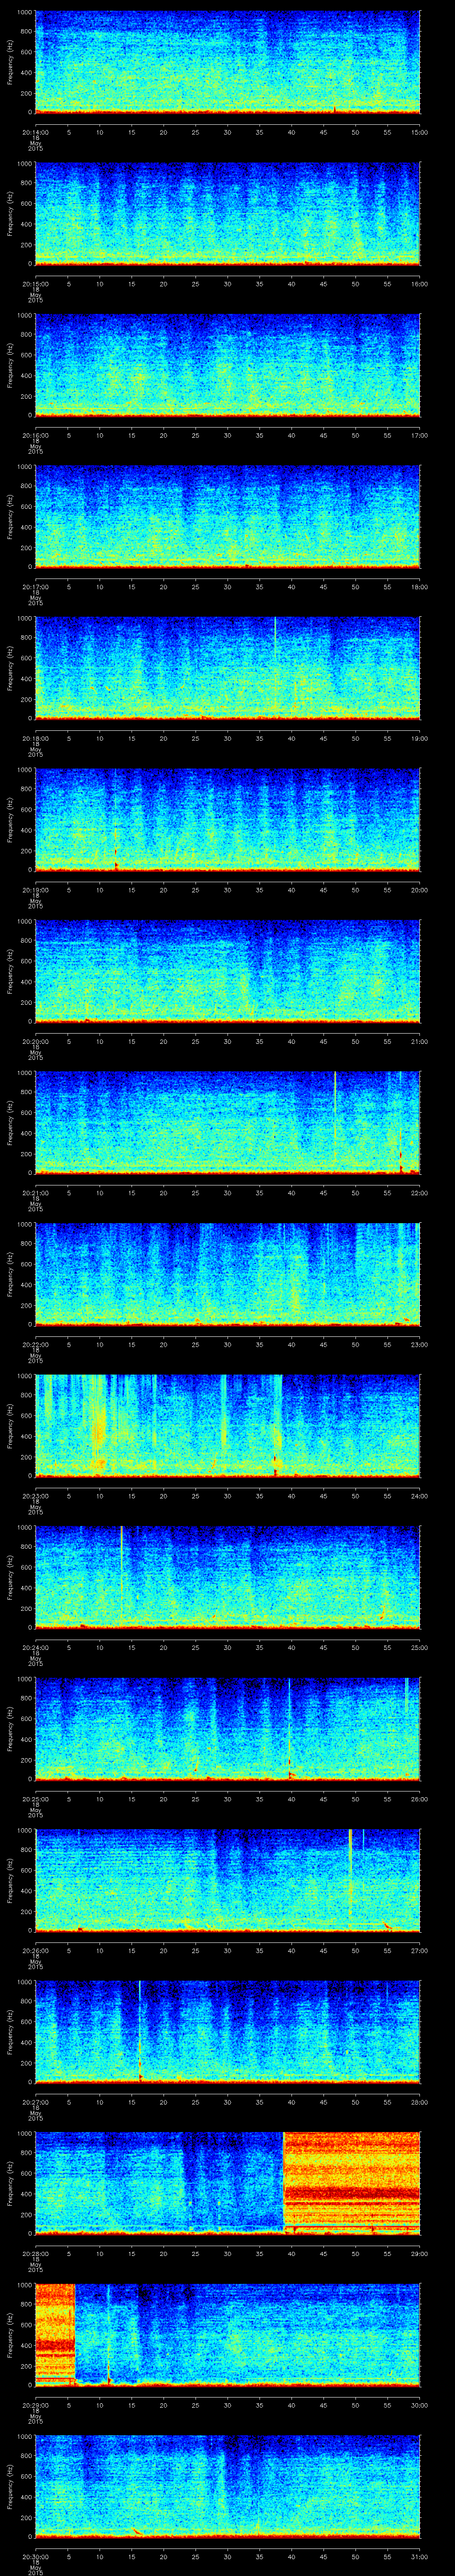Click the '20:27:00' start time label
Viewport: 455px width, 2576px height.
(35, 2102)
